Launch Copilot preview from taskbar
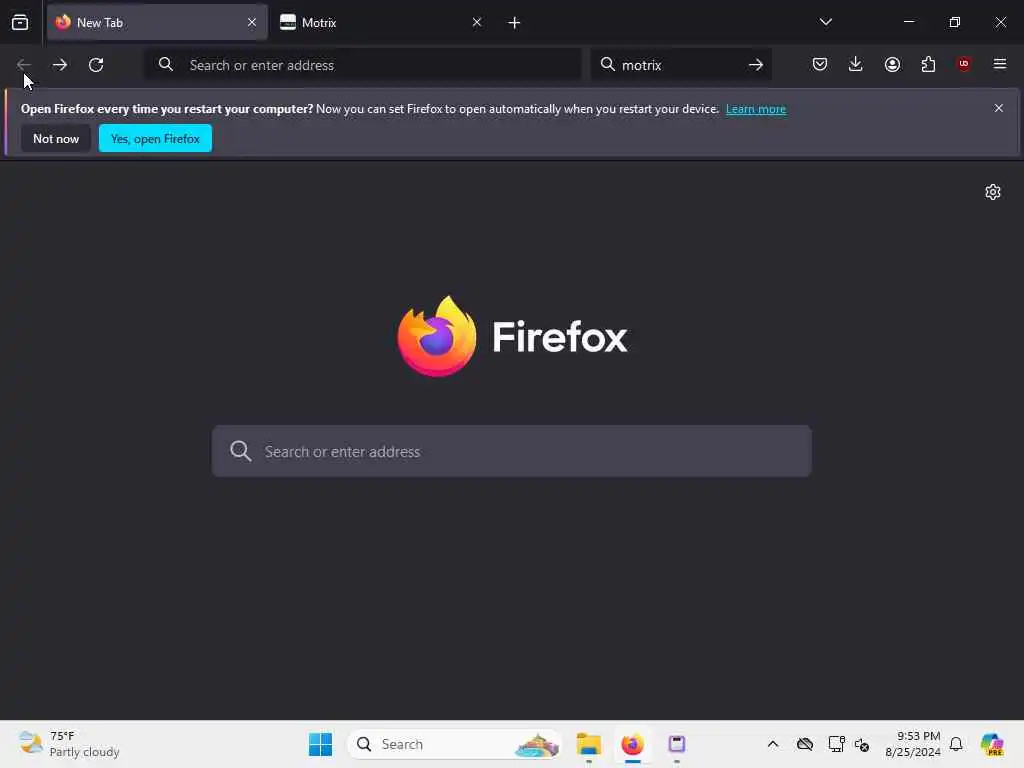 pyautogui.click(x=992, y=744)
